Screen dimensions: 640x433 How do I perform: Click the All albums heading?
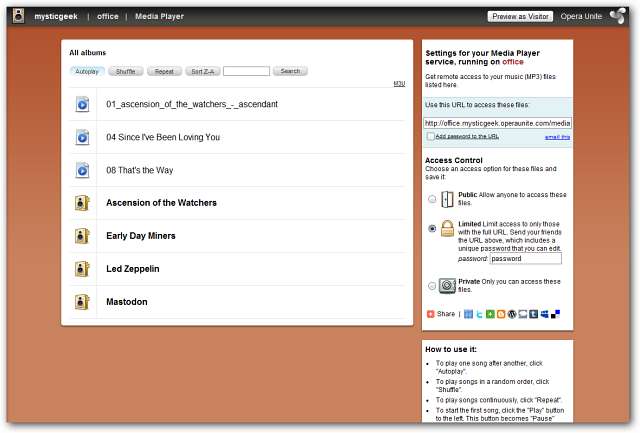pos(88,53)
